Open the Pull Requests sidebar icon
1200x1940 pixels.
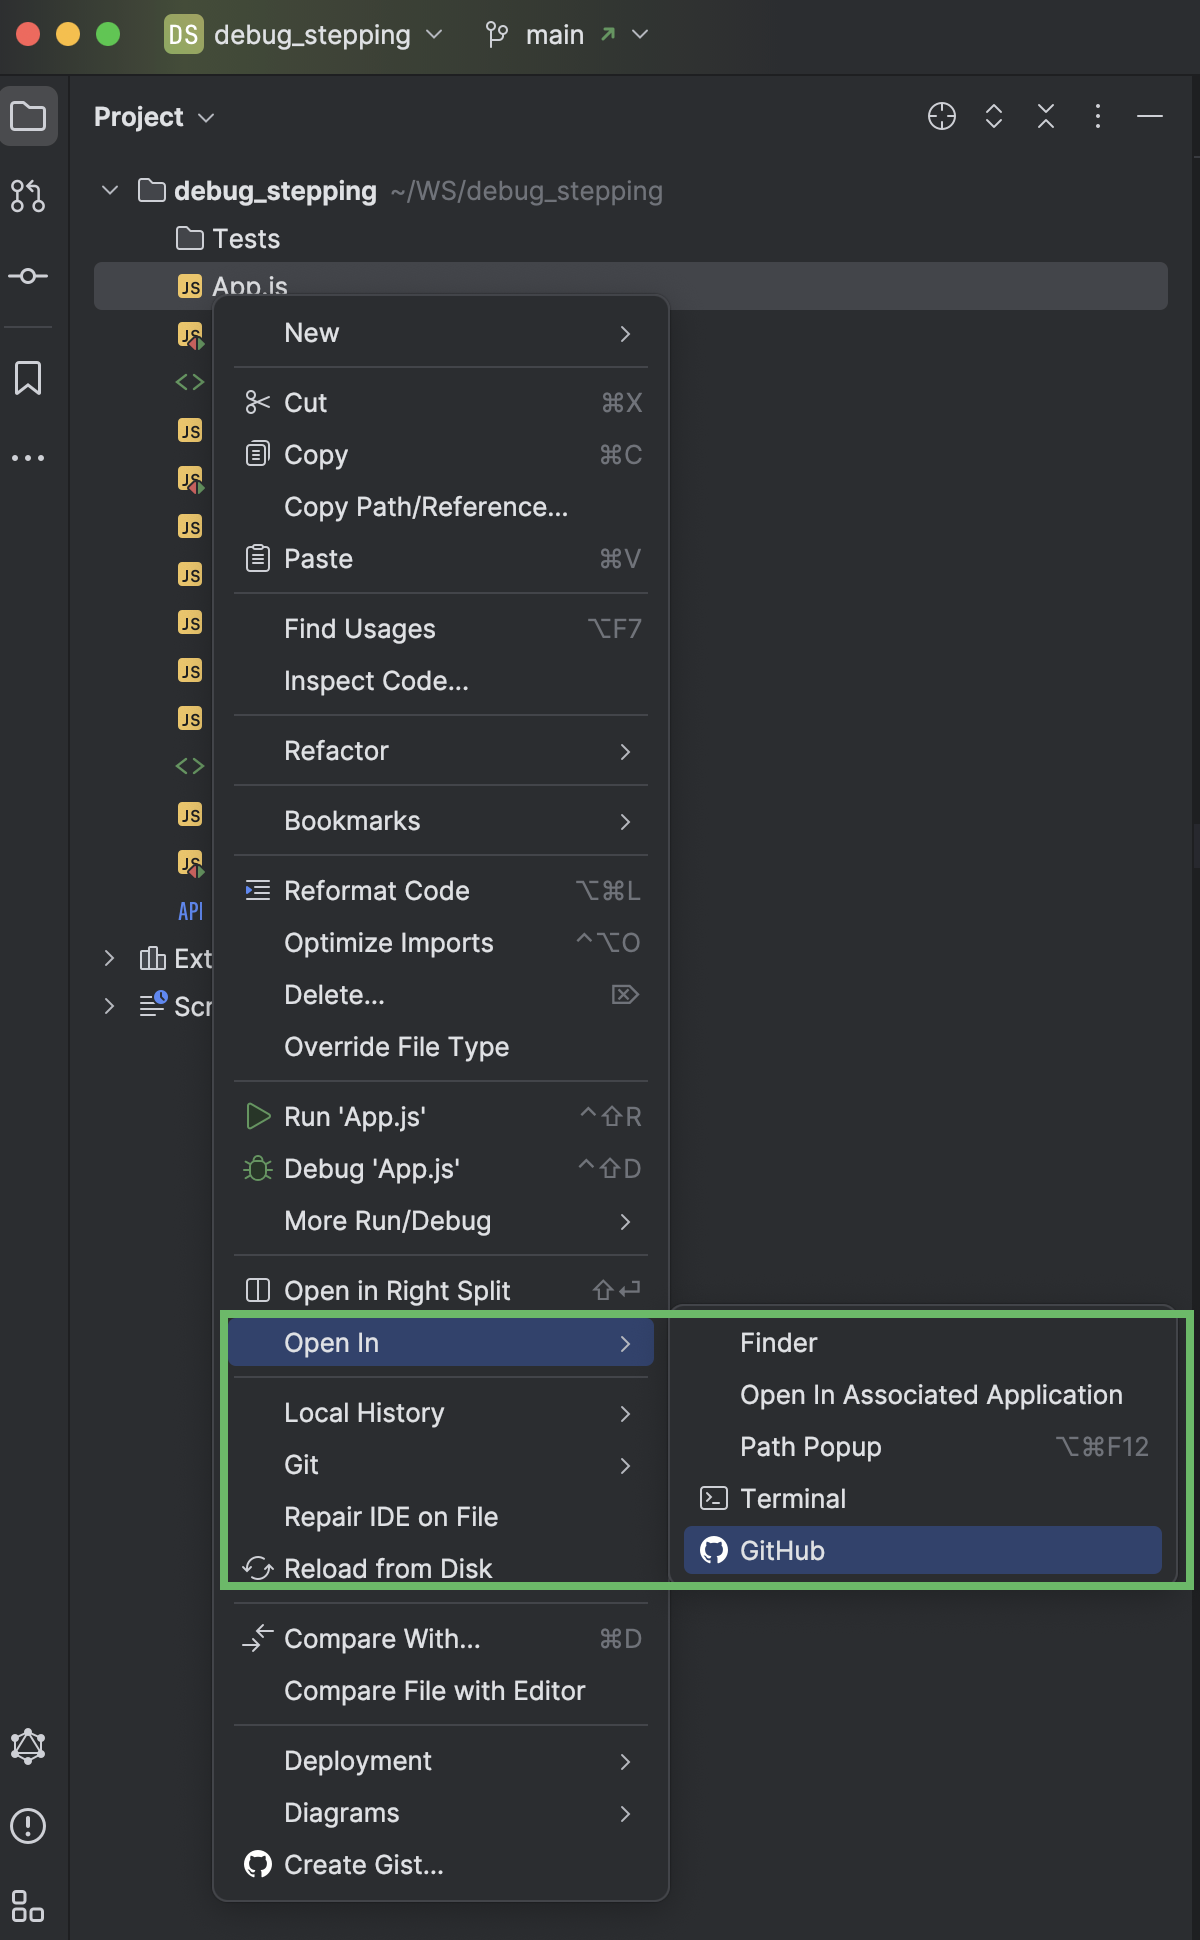(x=28, y=196)
